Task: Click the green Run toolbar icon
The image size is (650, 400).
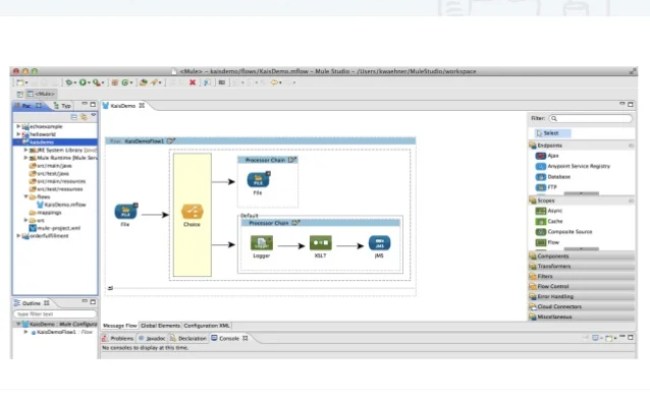Action: click(83, 82)
